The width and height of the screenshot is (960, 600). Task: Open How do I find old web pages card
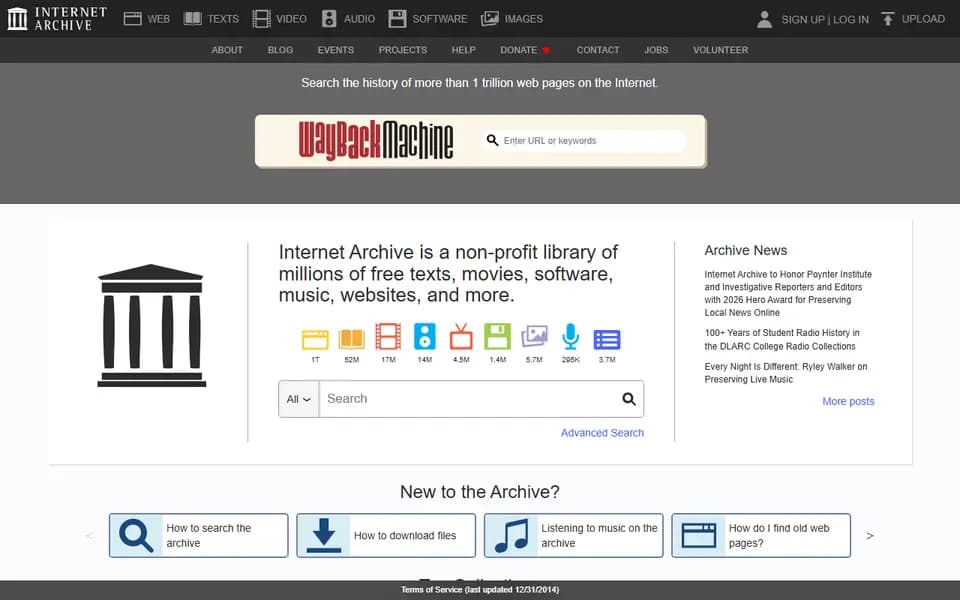(x=761, y=536)
